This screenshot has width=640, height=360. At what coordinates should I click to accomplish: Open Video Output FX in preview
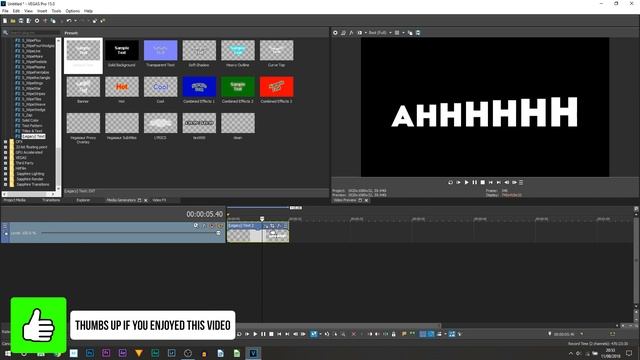coord(351,33)
